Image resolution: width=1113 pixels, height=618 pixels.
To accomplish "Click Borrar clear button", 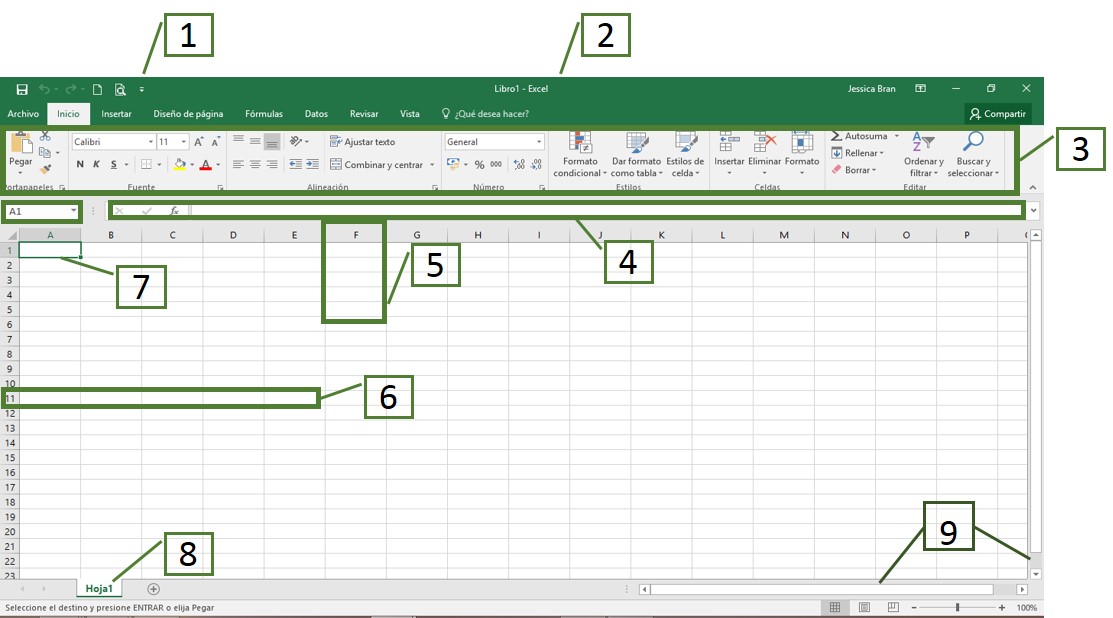I will [854, 170].
